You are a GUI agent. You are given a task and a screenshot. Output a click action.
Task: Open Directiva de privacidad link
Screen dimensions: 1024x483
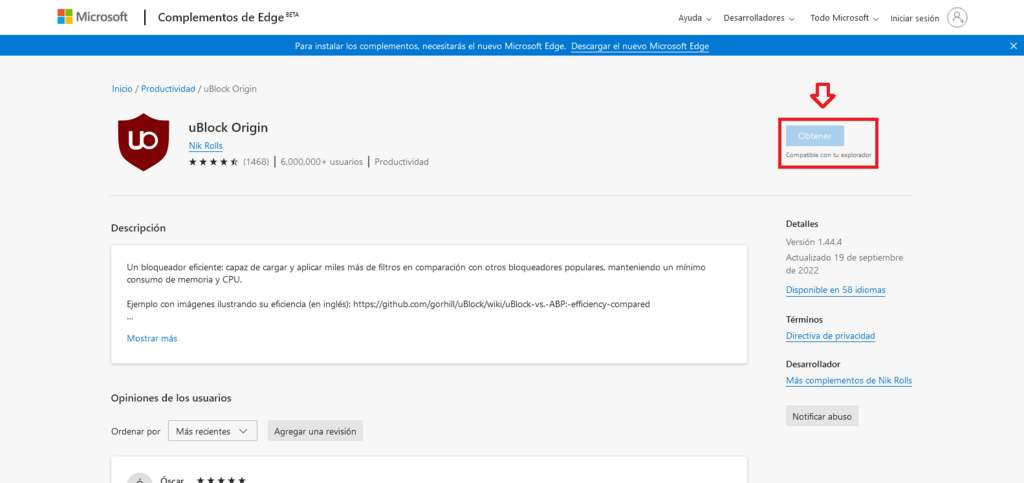click(x=831, y=335)
